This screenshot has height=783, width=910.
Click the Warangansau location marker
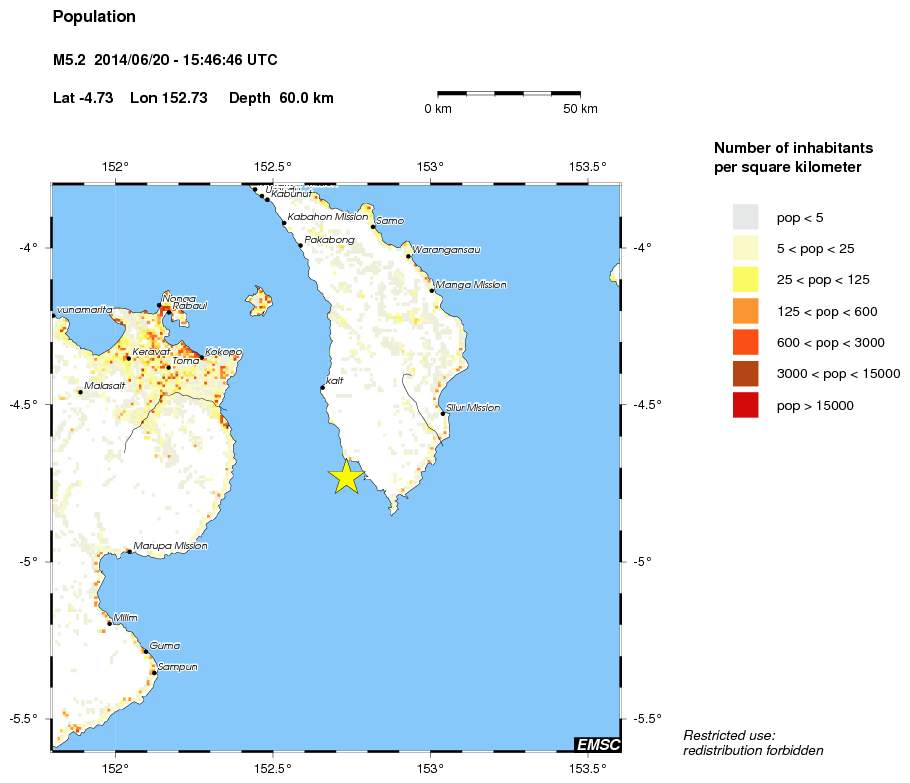(x=408, y=256)
